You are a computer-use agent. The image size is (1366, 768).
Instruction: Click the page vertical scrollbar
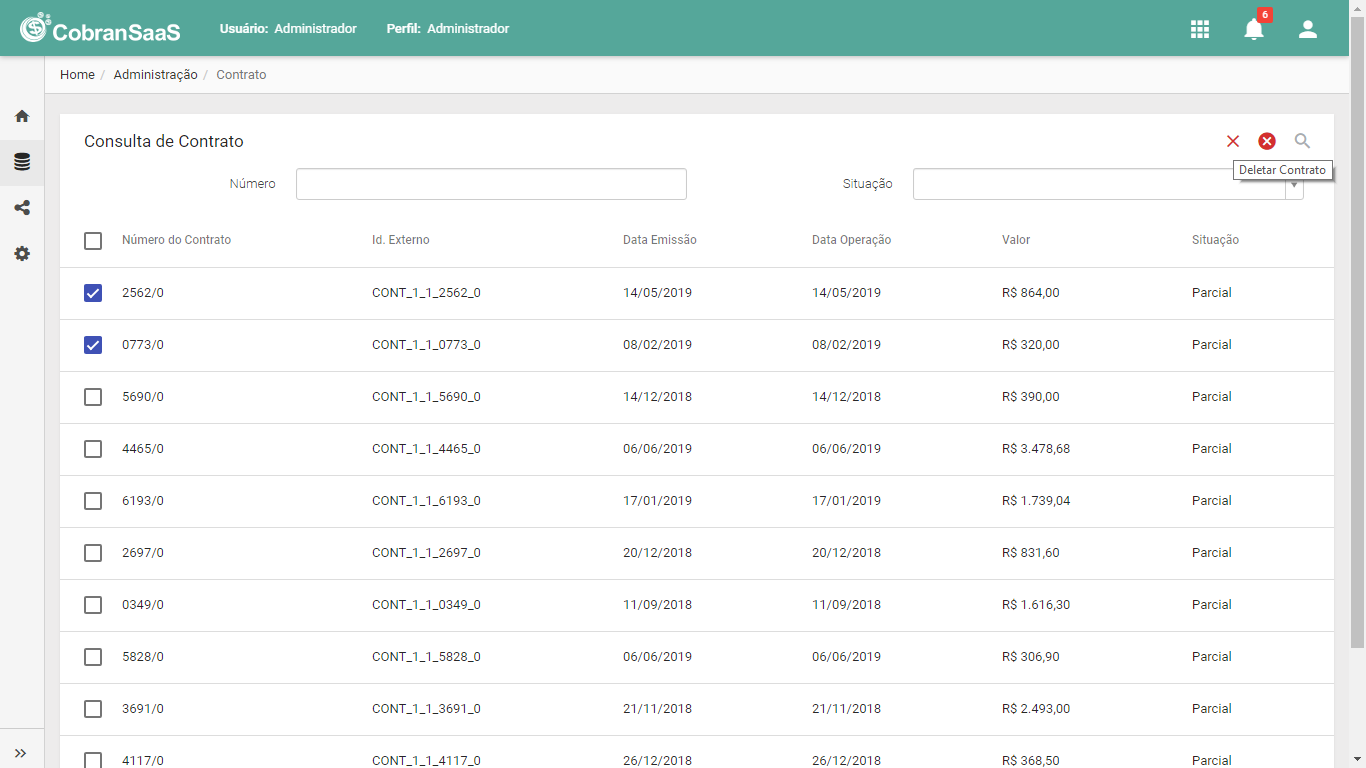pos(1357,330)
